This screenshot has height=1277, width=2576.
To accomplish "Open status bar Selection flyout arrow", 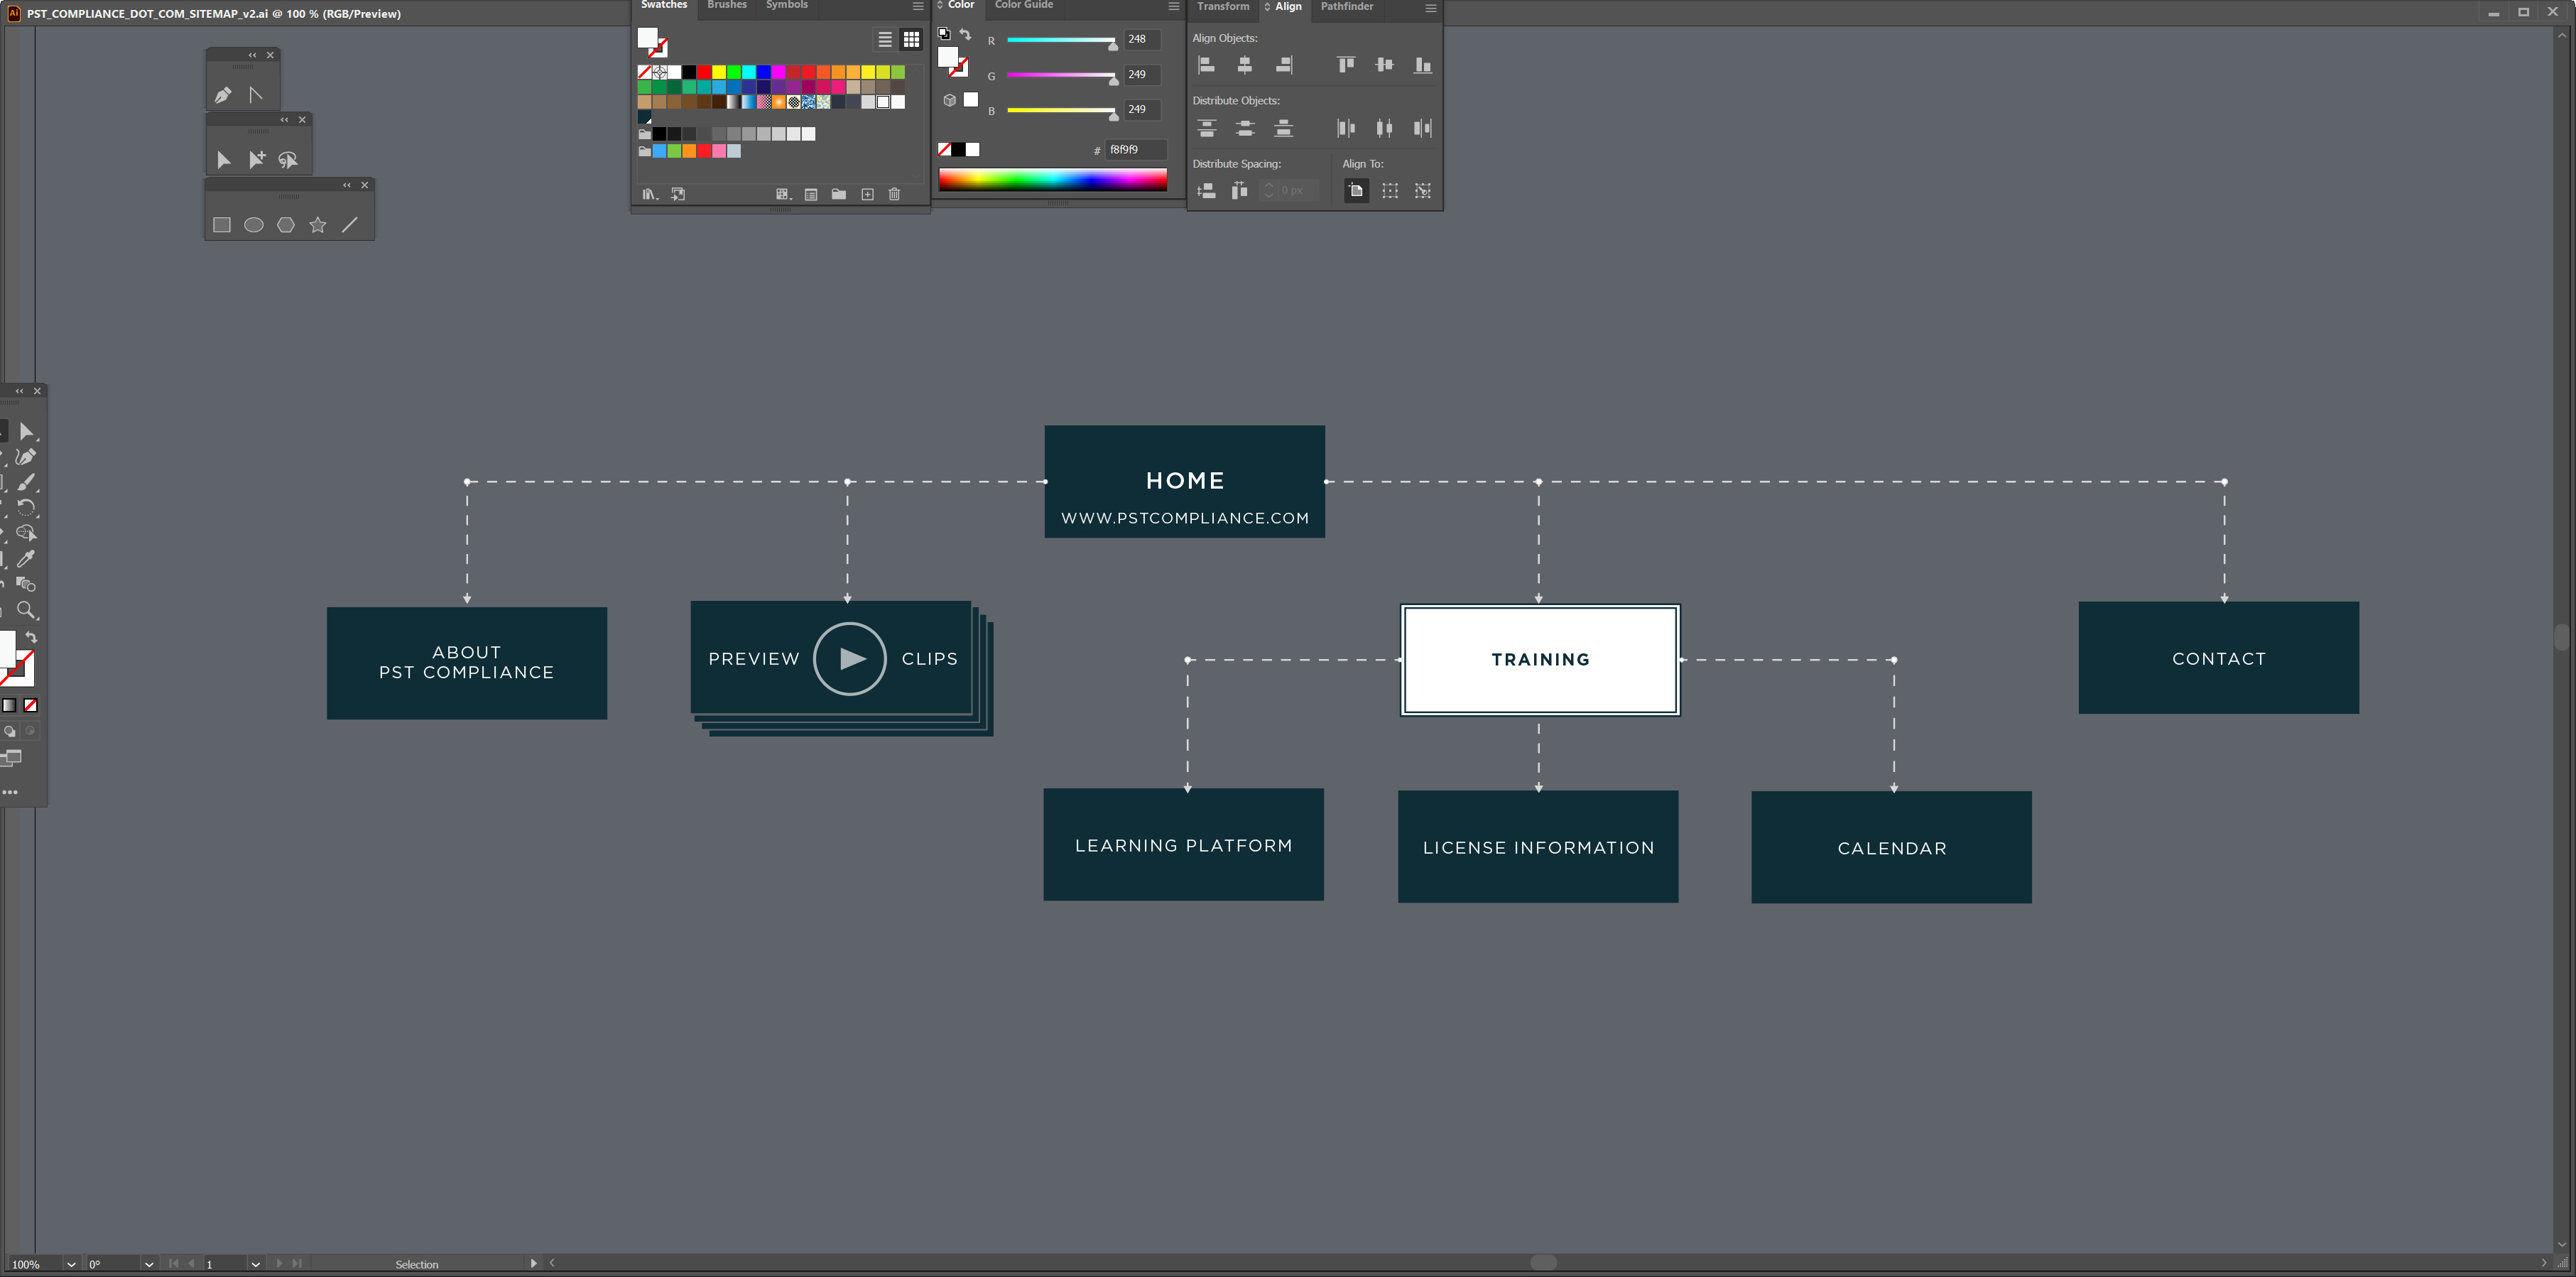I will pos(533,1263).
